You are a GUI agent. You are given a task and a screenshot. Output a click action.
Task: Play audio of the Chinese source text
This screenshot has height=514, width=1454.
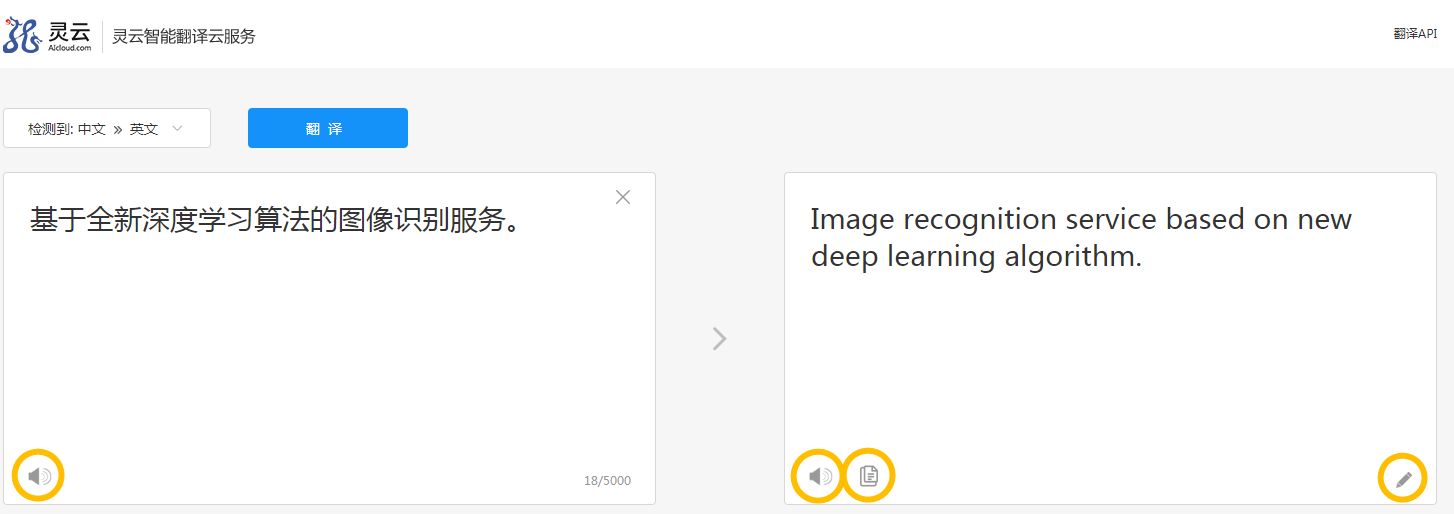39,476
